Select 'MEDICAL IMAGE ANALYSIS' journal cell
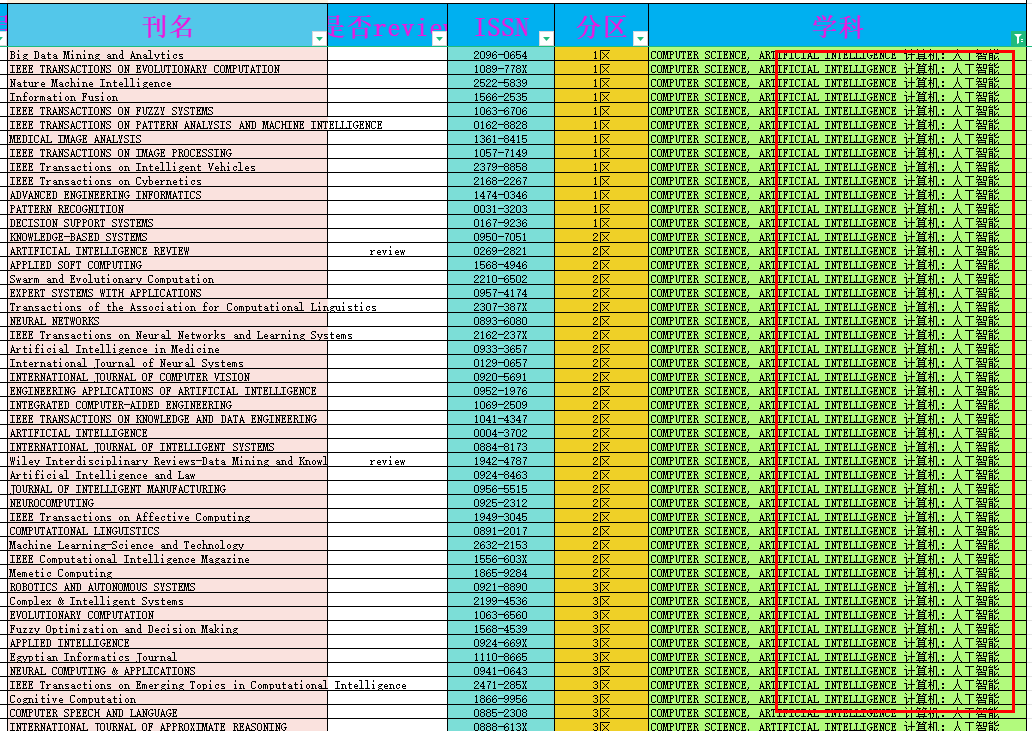The image size is (1032, 731). tap(167, 139)
